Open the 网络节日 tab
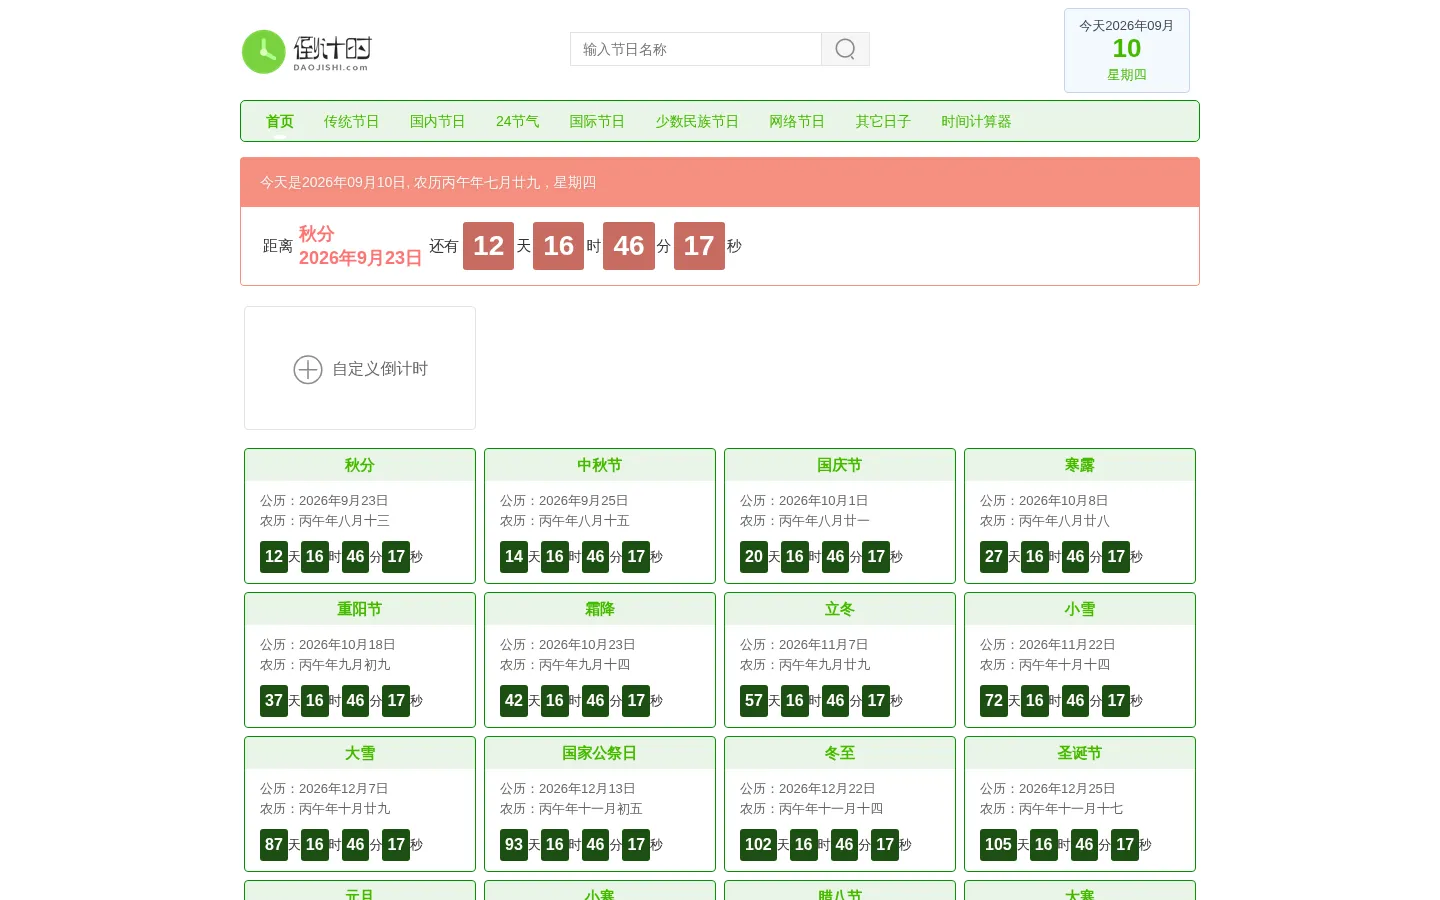1440x900 pixels. pyautogui.click(x=797, y=121)
